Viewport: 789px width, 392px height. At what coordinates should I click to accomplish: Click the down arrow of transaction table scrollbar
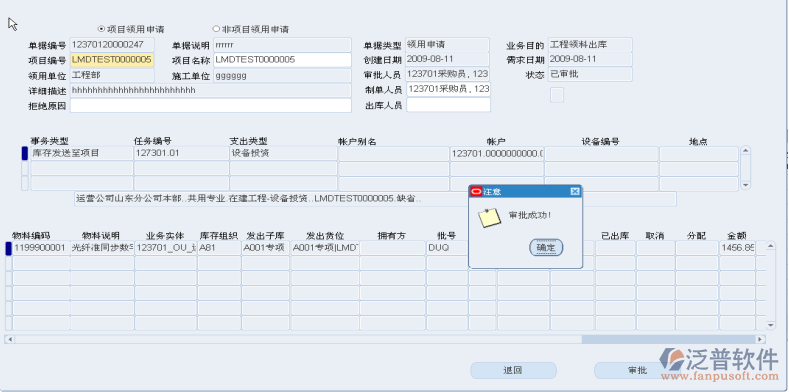(x=746, y=186)
